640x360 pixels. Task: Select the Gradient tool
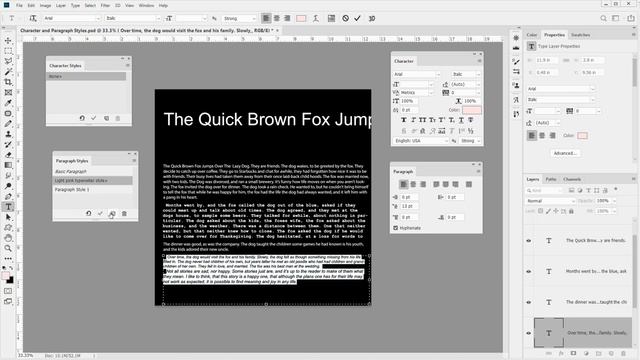click(x=8, y=165)
